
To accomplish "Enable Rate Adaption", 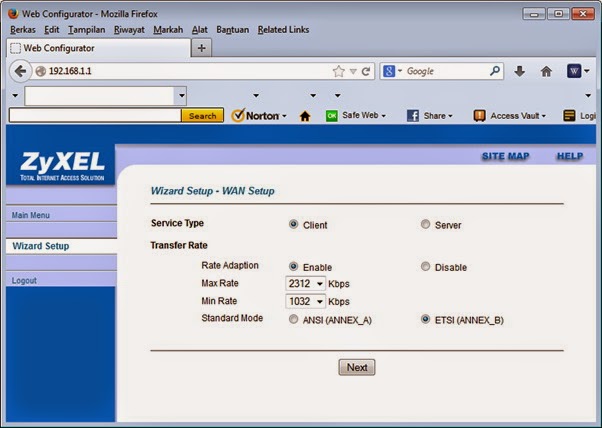I will (x=293, y=266).
